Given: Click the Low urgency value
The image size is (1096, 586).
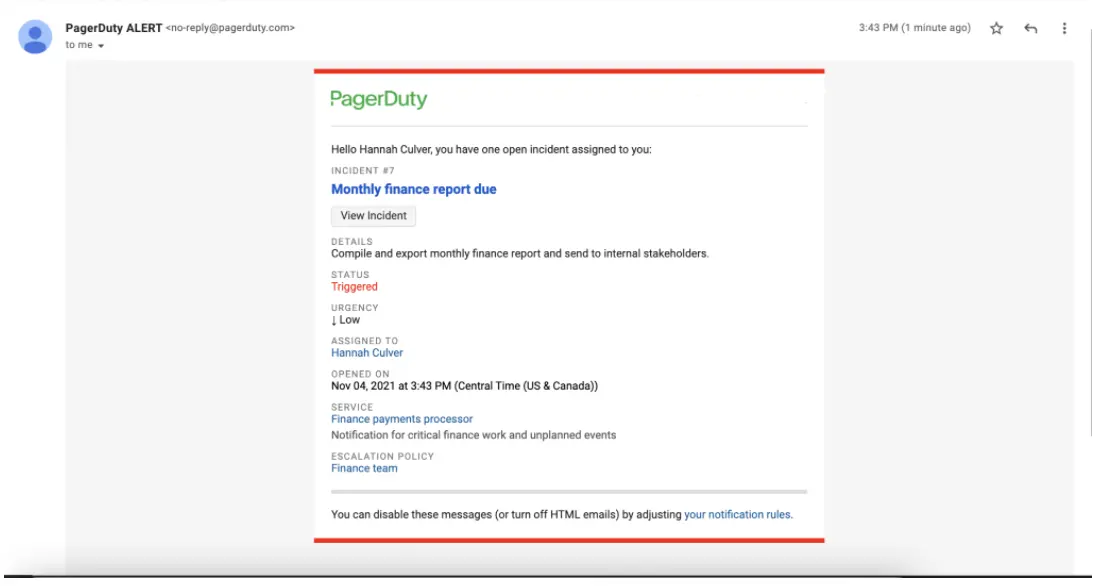Looking at the screenshot, I should (345, 320).
